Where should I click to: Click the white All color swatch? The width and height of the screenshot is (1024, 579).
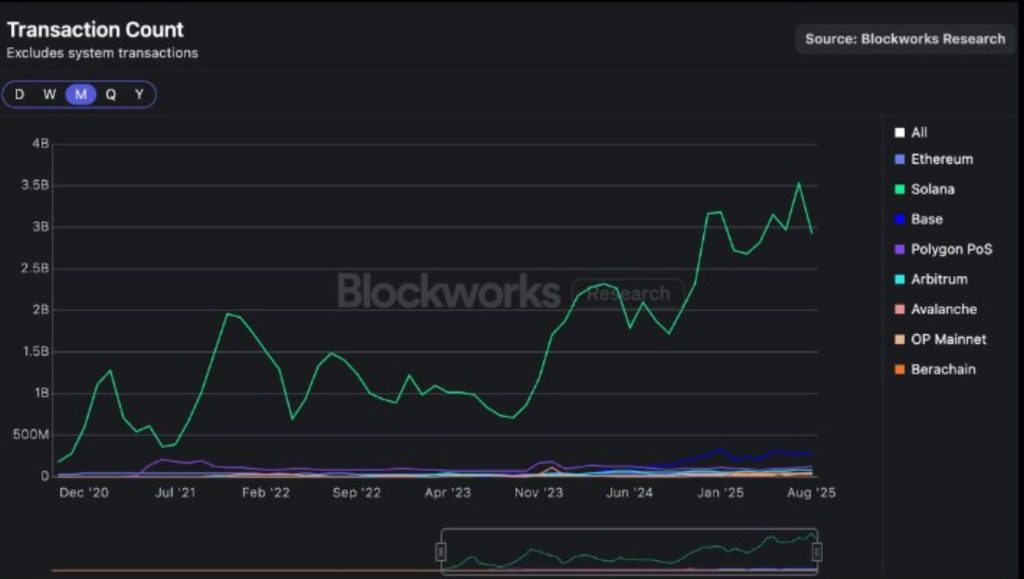900,131
